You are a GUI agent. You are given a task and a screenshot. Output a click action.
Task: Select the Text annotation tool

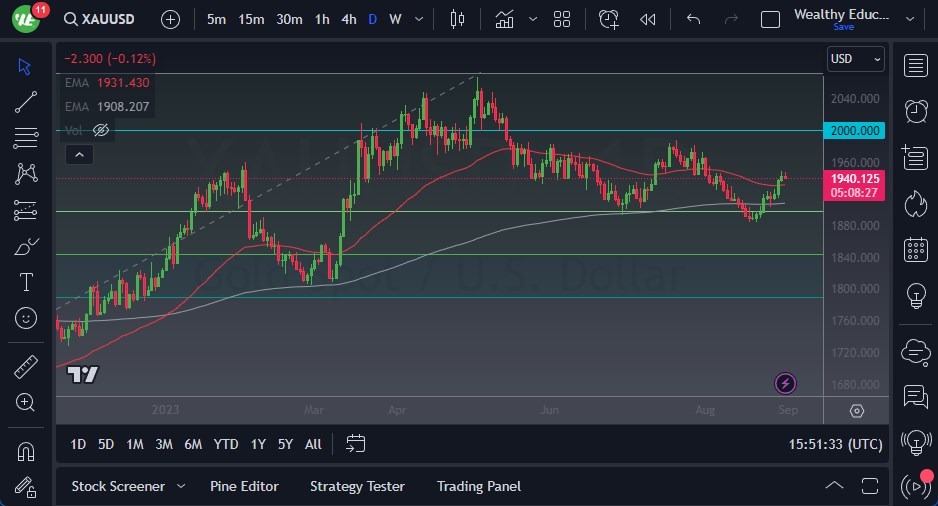point(26,282)
